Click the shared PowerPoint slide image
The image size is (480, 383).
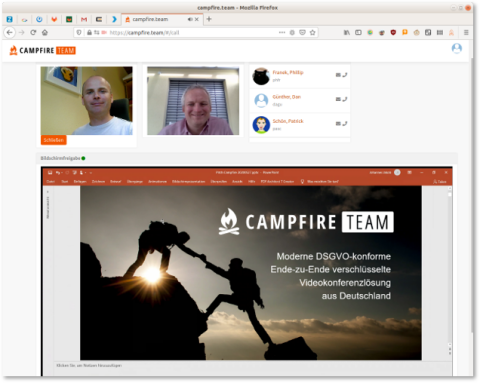[x=251, y=273]
